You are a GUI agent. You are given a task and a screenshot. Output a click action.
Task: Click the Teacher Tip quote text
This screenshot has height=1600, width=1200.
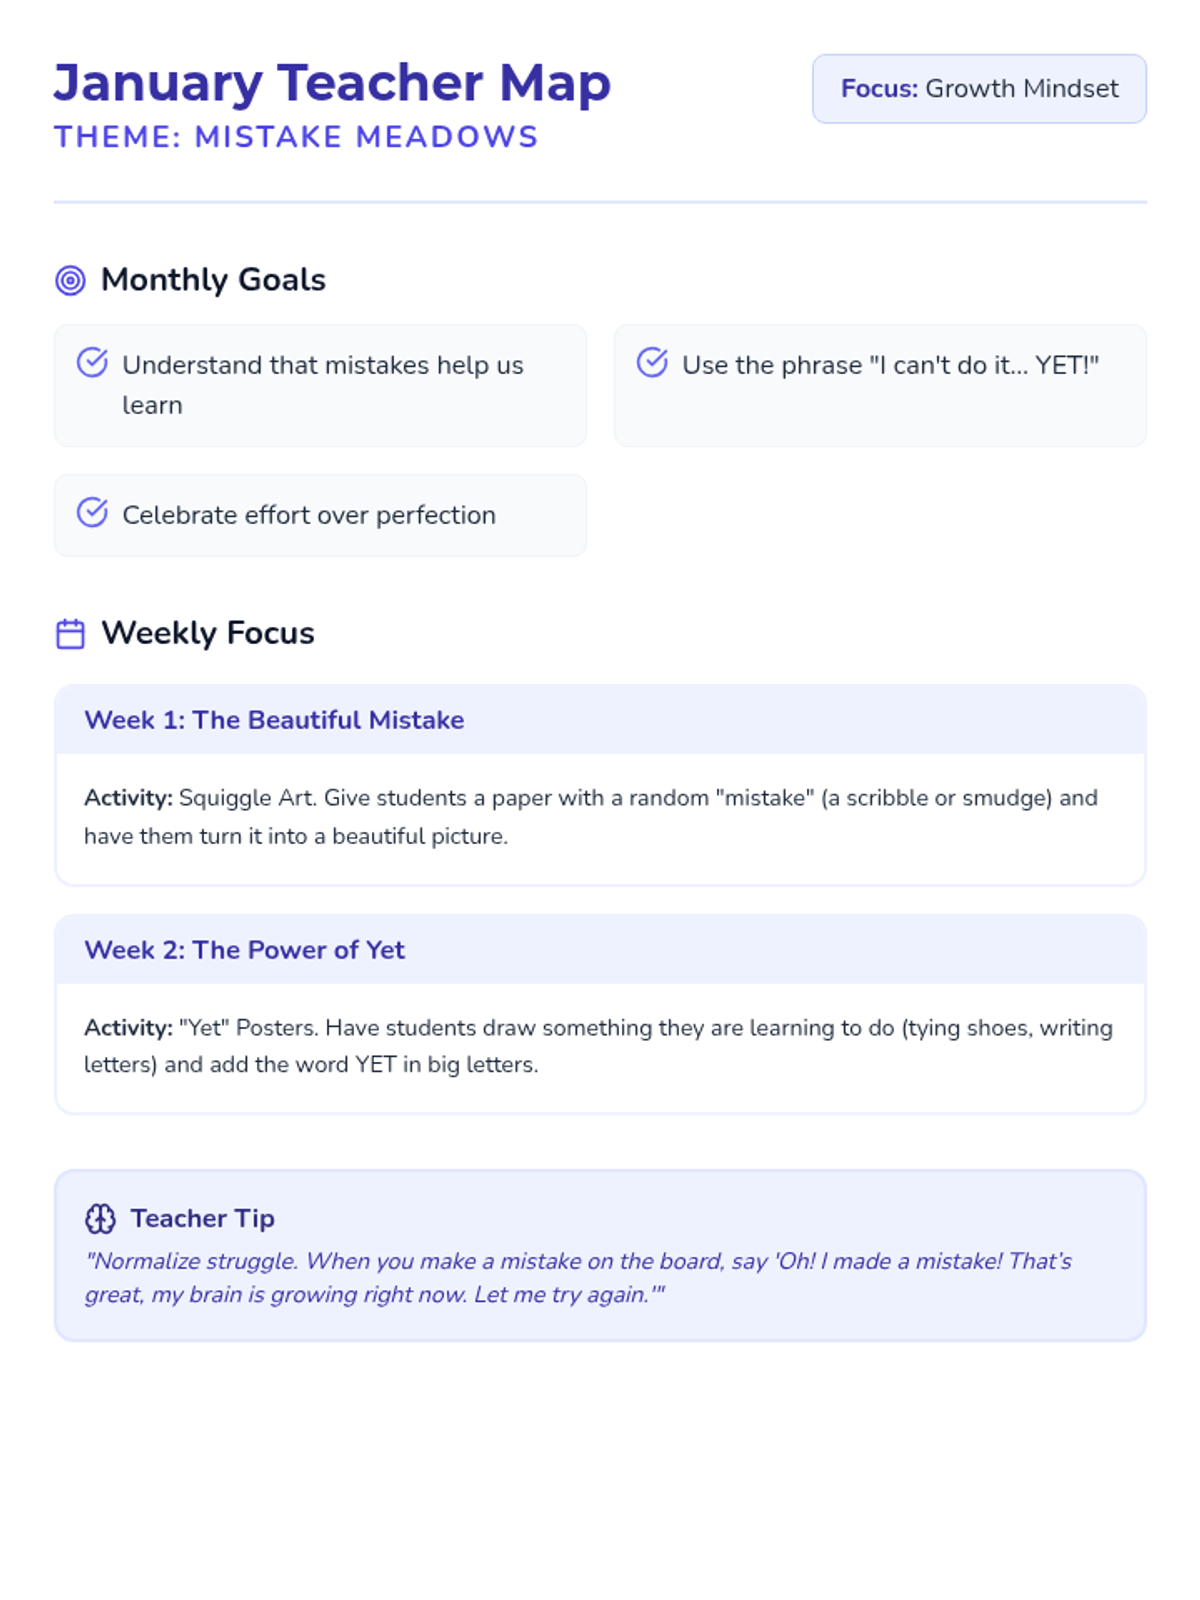click(x=578, y=1277)
